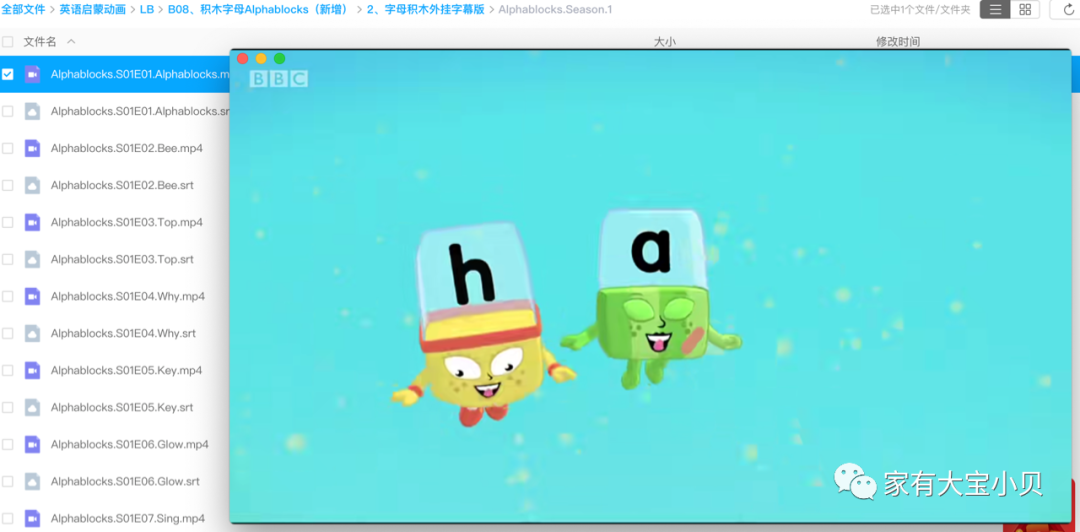
Task: Check the Alphablocks.S01E06.Glow.mp4 checkbox
Action: point(8,444)
